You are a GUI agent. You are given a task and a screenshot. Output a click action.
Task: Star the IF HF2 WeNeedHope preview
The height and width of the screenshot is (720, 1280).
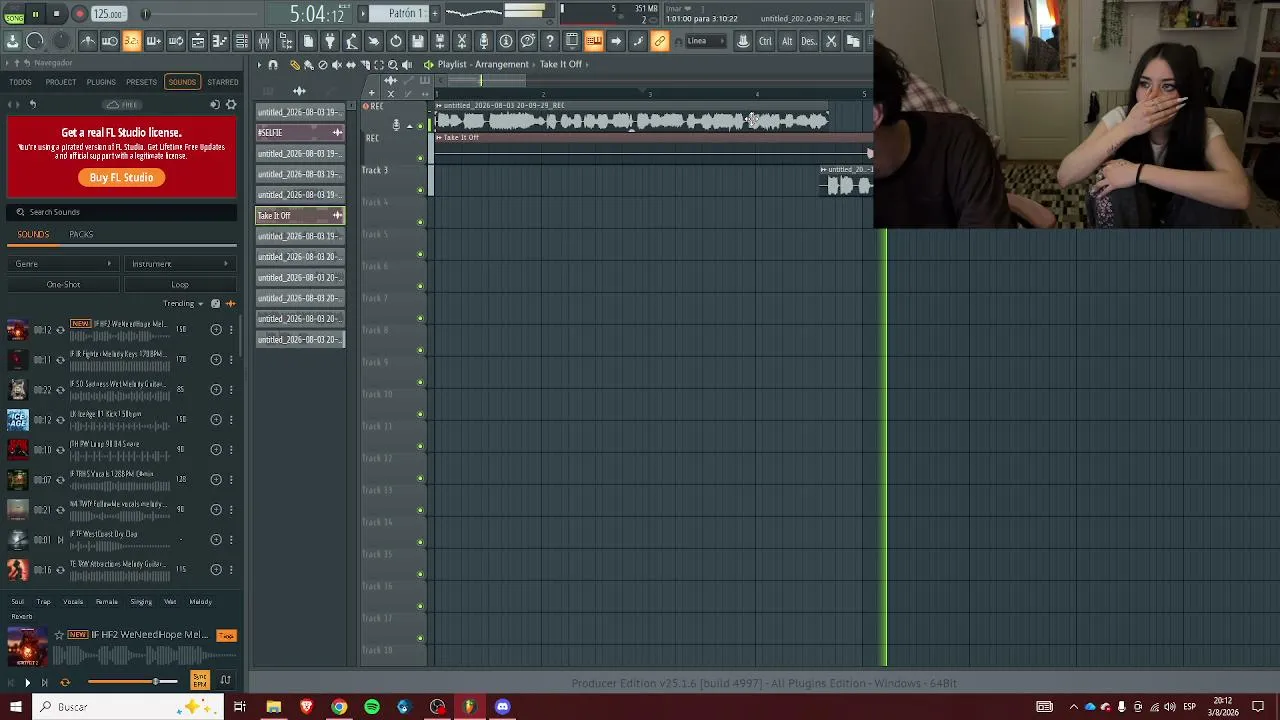click(59, 635)
